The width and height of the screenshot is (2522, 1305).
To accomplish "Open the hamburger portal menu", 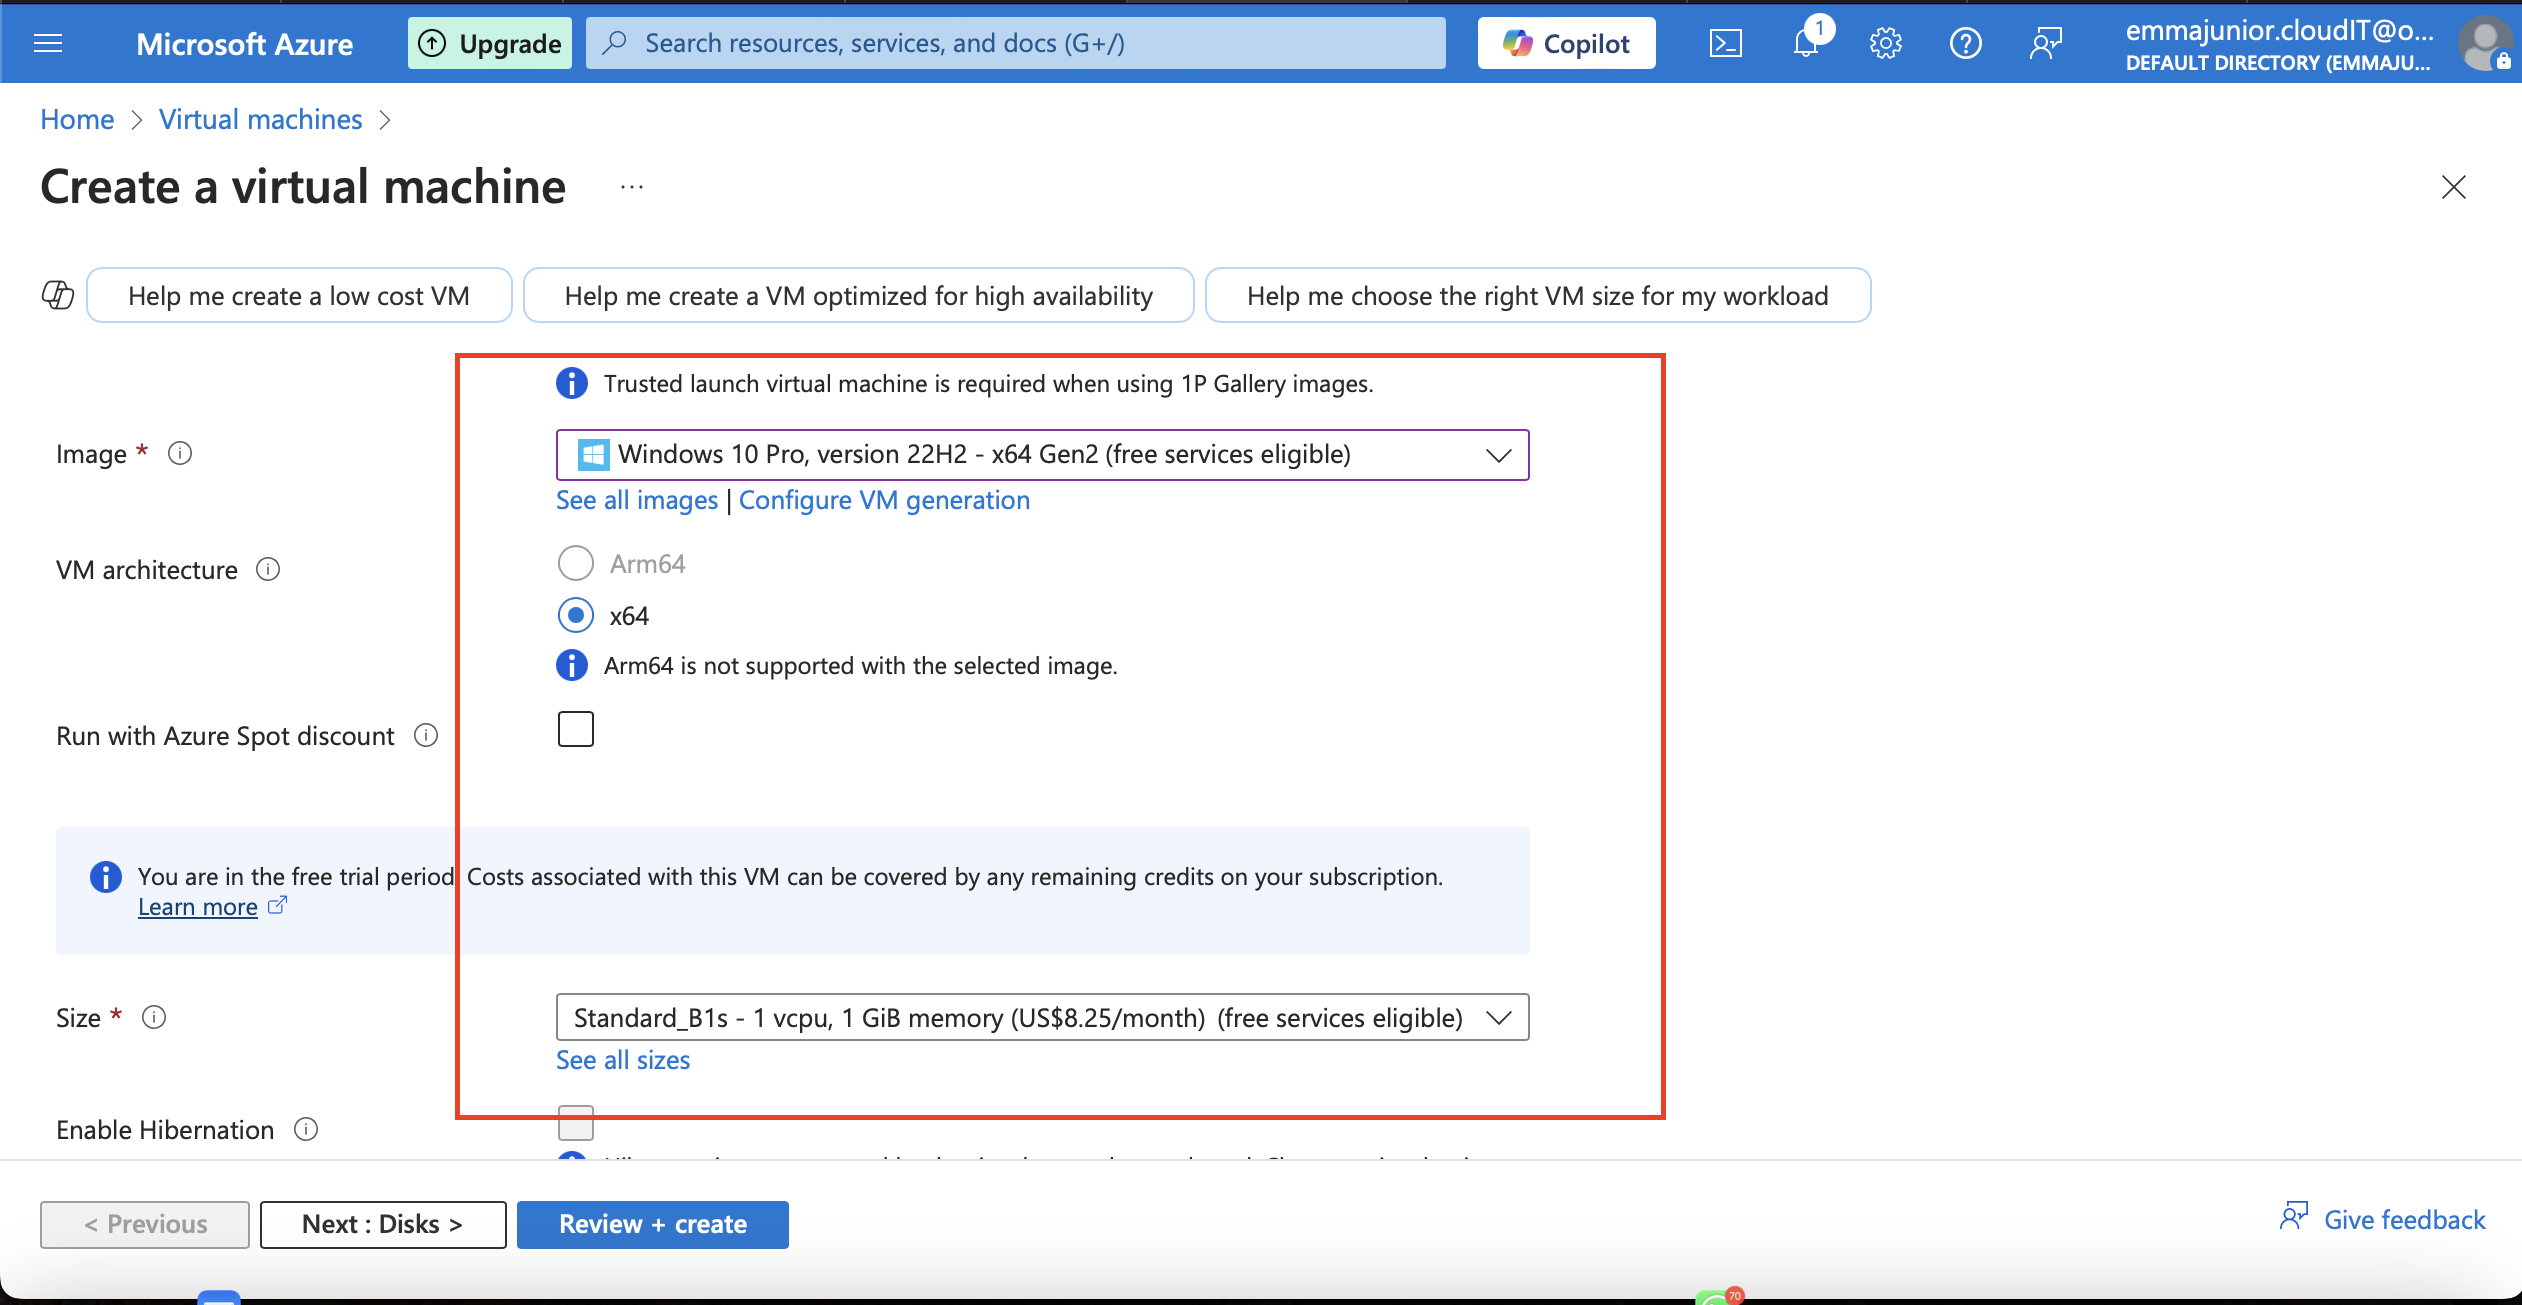I will pos(48,43).
